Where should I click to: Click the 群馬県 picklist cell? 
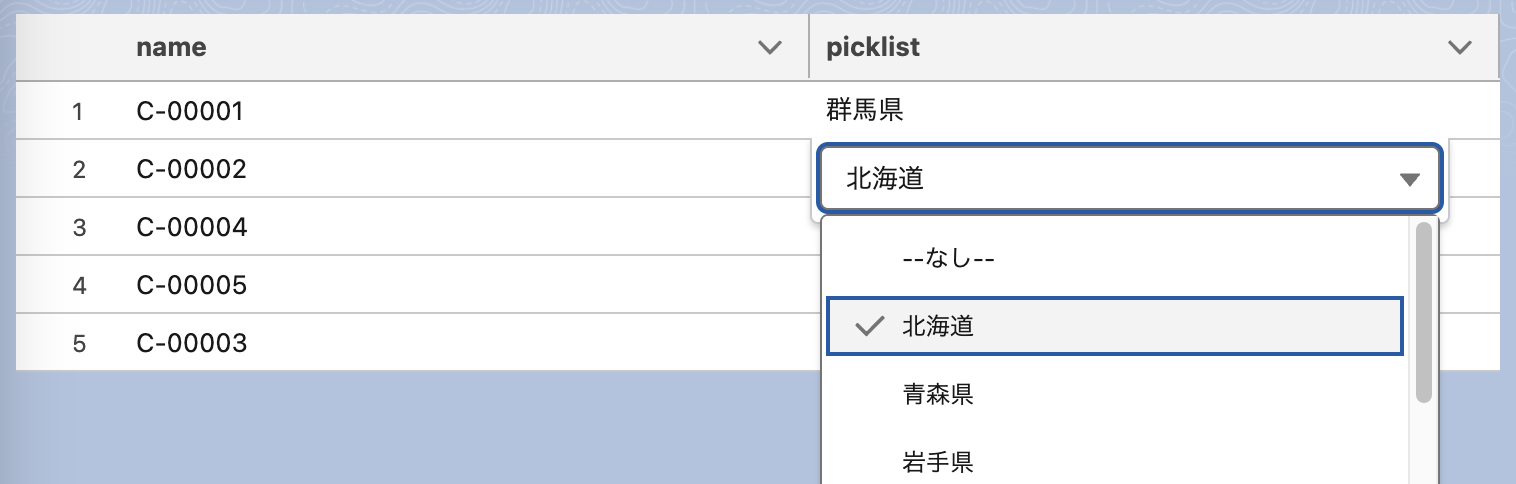[x=865, y=110]
